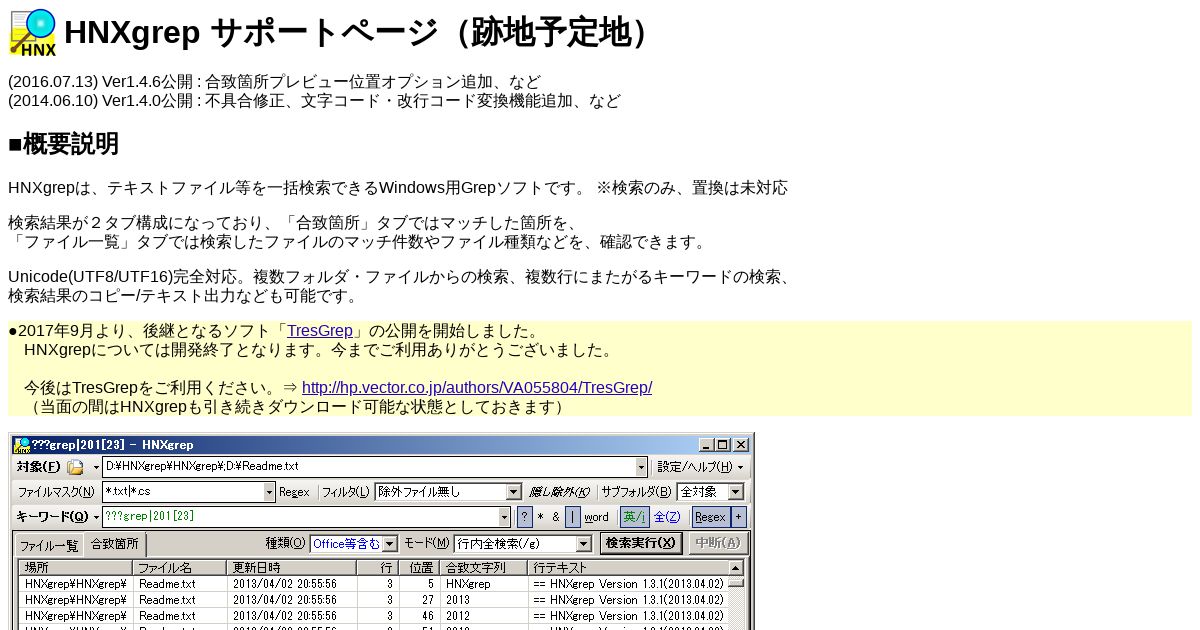Sort by the 合致文字列 column header
Image resolution: width=1200 pixels, height=630 pixels.
483,568
